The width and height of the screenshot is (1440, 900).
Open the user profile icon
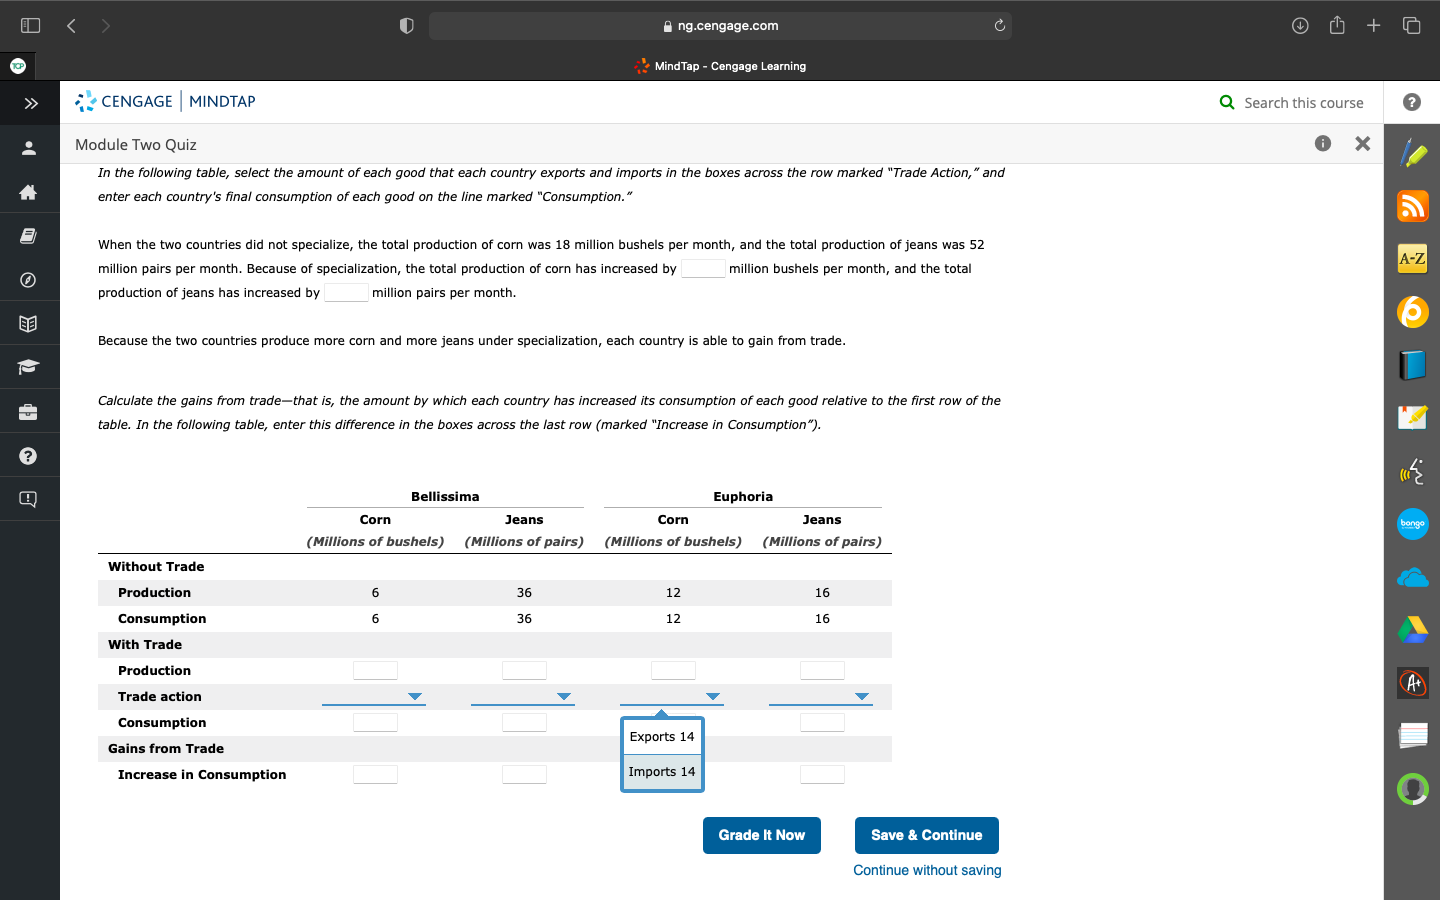pyautogui.click(x=28, y=148)
